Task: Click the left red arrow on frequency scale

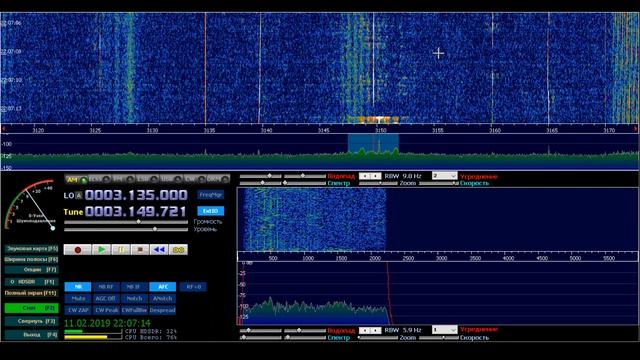Action: (4, 129)
